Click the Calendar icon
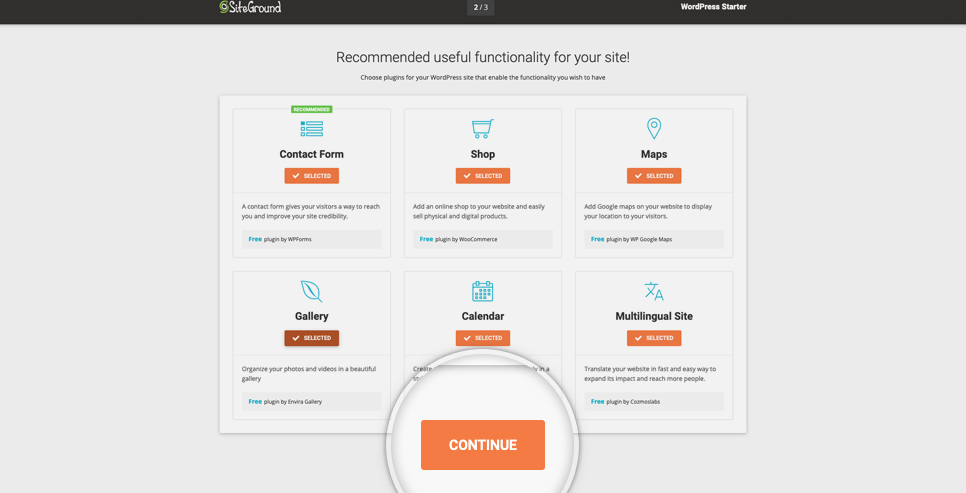Screen dimensions: 966x493 [482, 291]
